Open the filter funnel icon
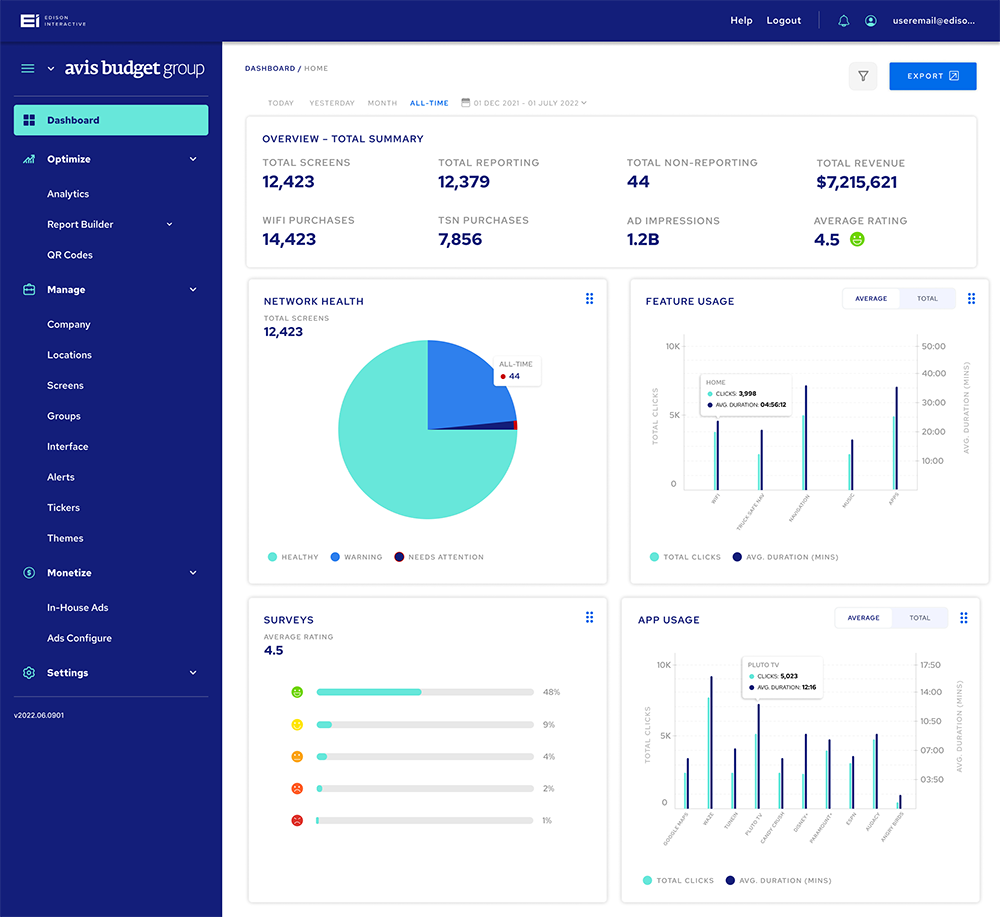This screenshot has height=917, width=1000. click(x=863, y=76)
